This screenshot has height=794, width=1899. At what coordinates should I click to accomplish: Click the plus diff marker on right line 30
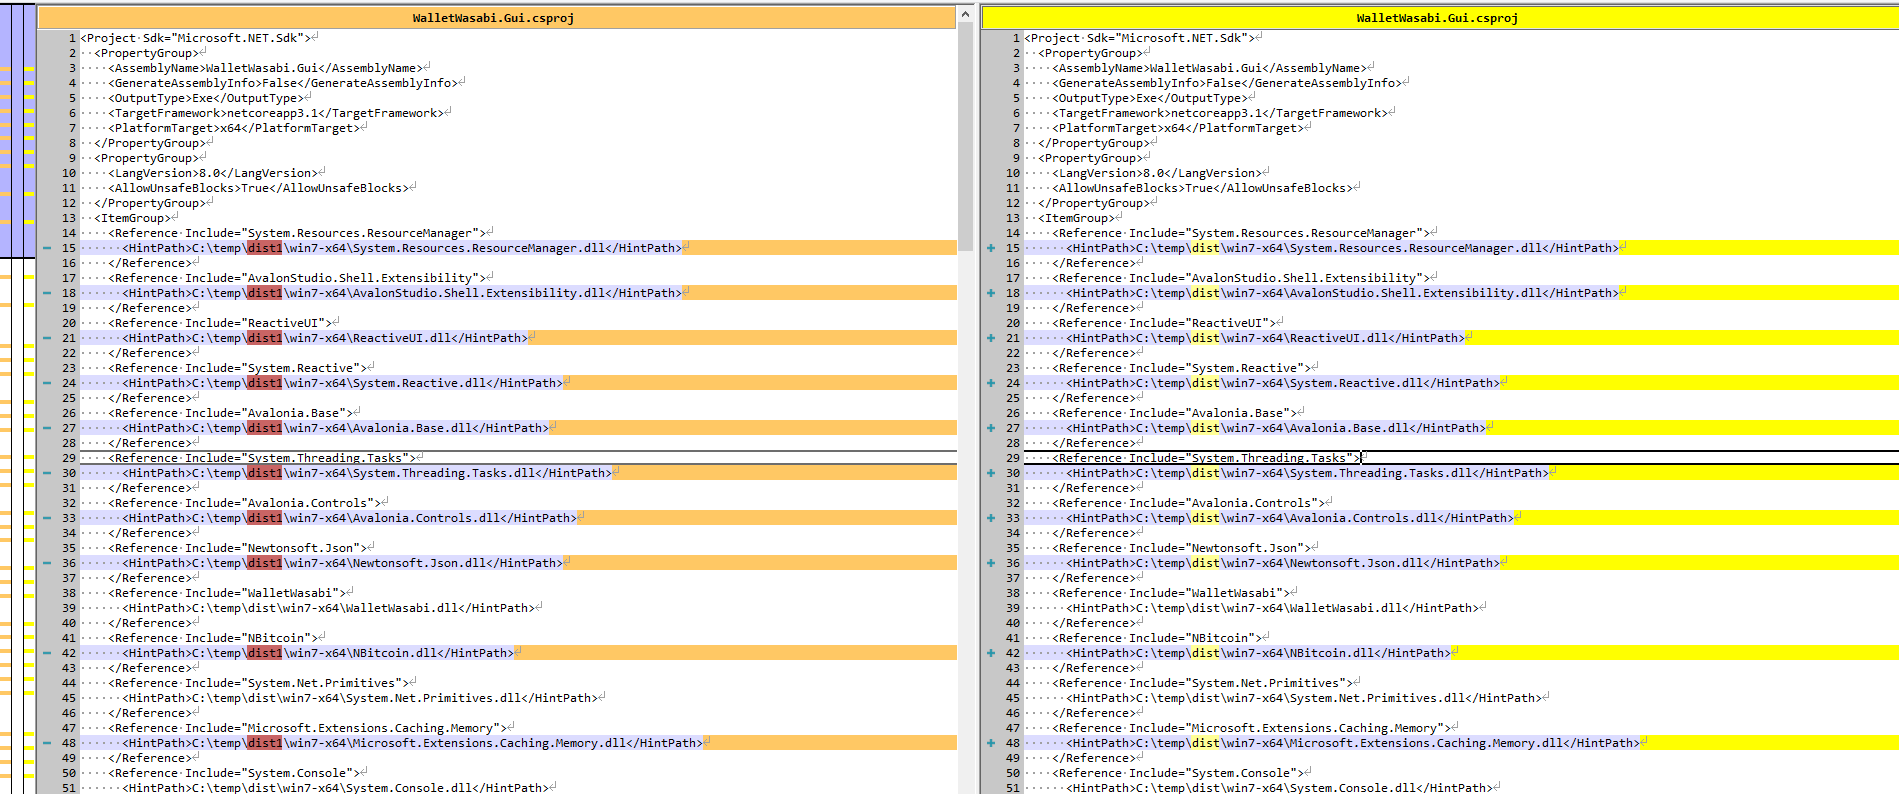[991, 473]
